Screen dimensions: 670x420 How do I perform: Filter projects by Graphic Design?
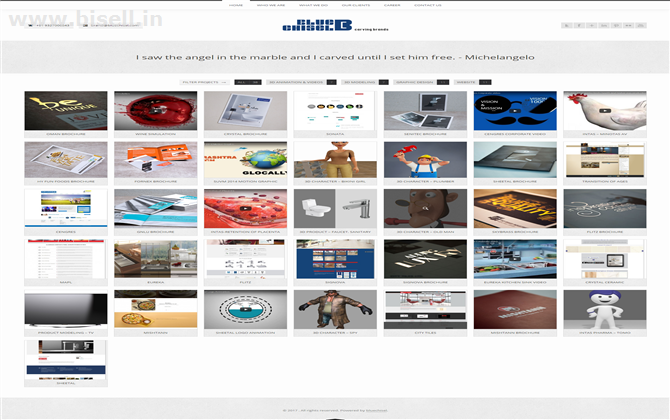coord(421,82)
